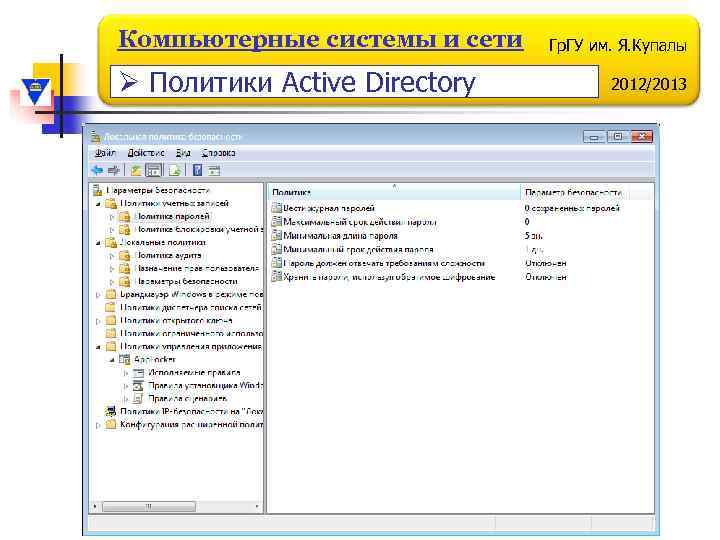720x540 pixels.
Task: Click the Минимальный срок действия пароля icon
Action: click(x=276, y=249)
